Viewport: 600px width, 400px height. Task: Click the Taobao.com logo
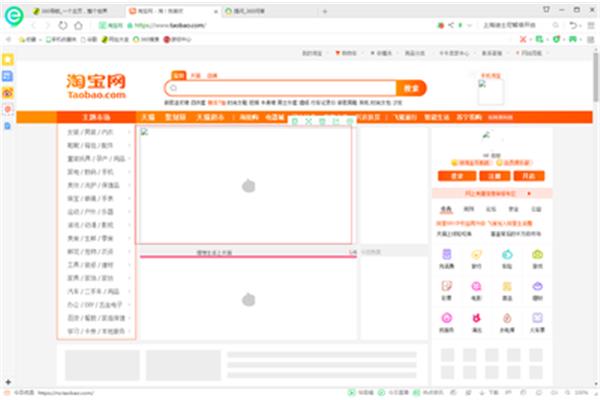pos(96,86)
